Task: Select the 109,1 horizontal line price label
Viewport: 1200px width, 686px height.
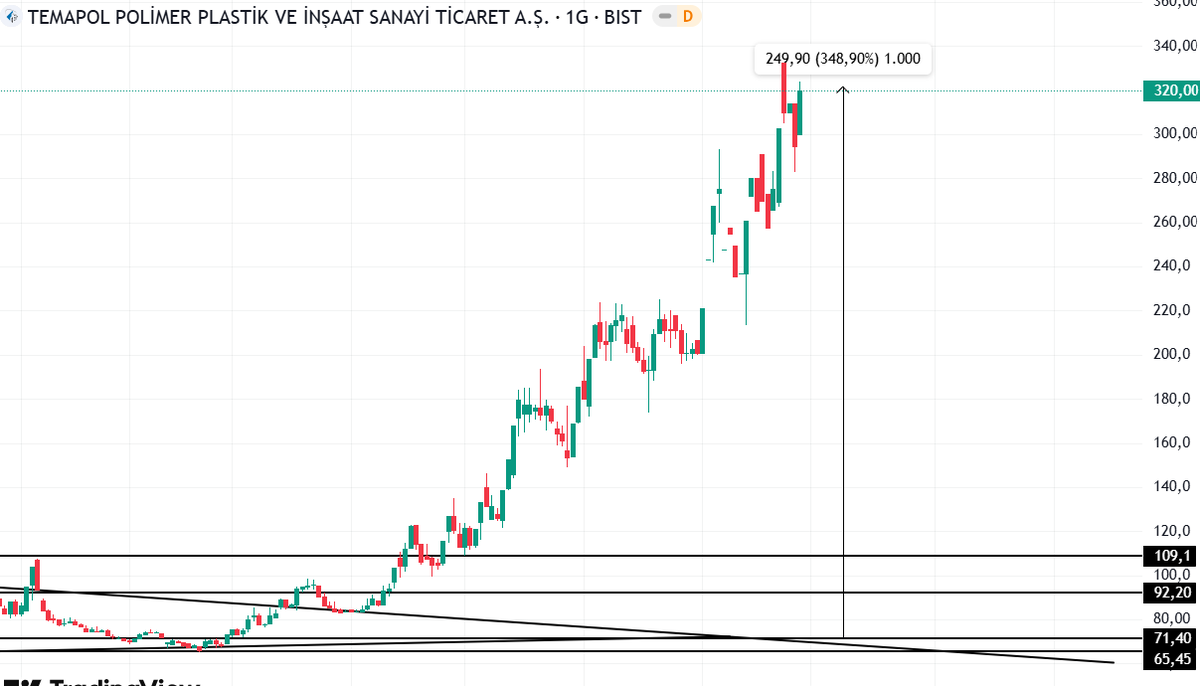Action: pos(1170,555)
